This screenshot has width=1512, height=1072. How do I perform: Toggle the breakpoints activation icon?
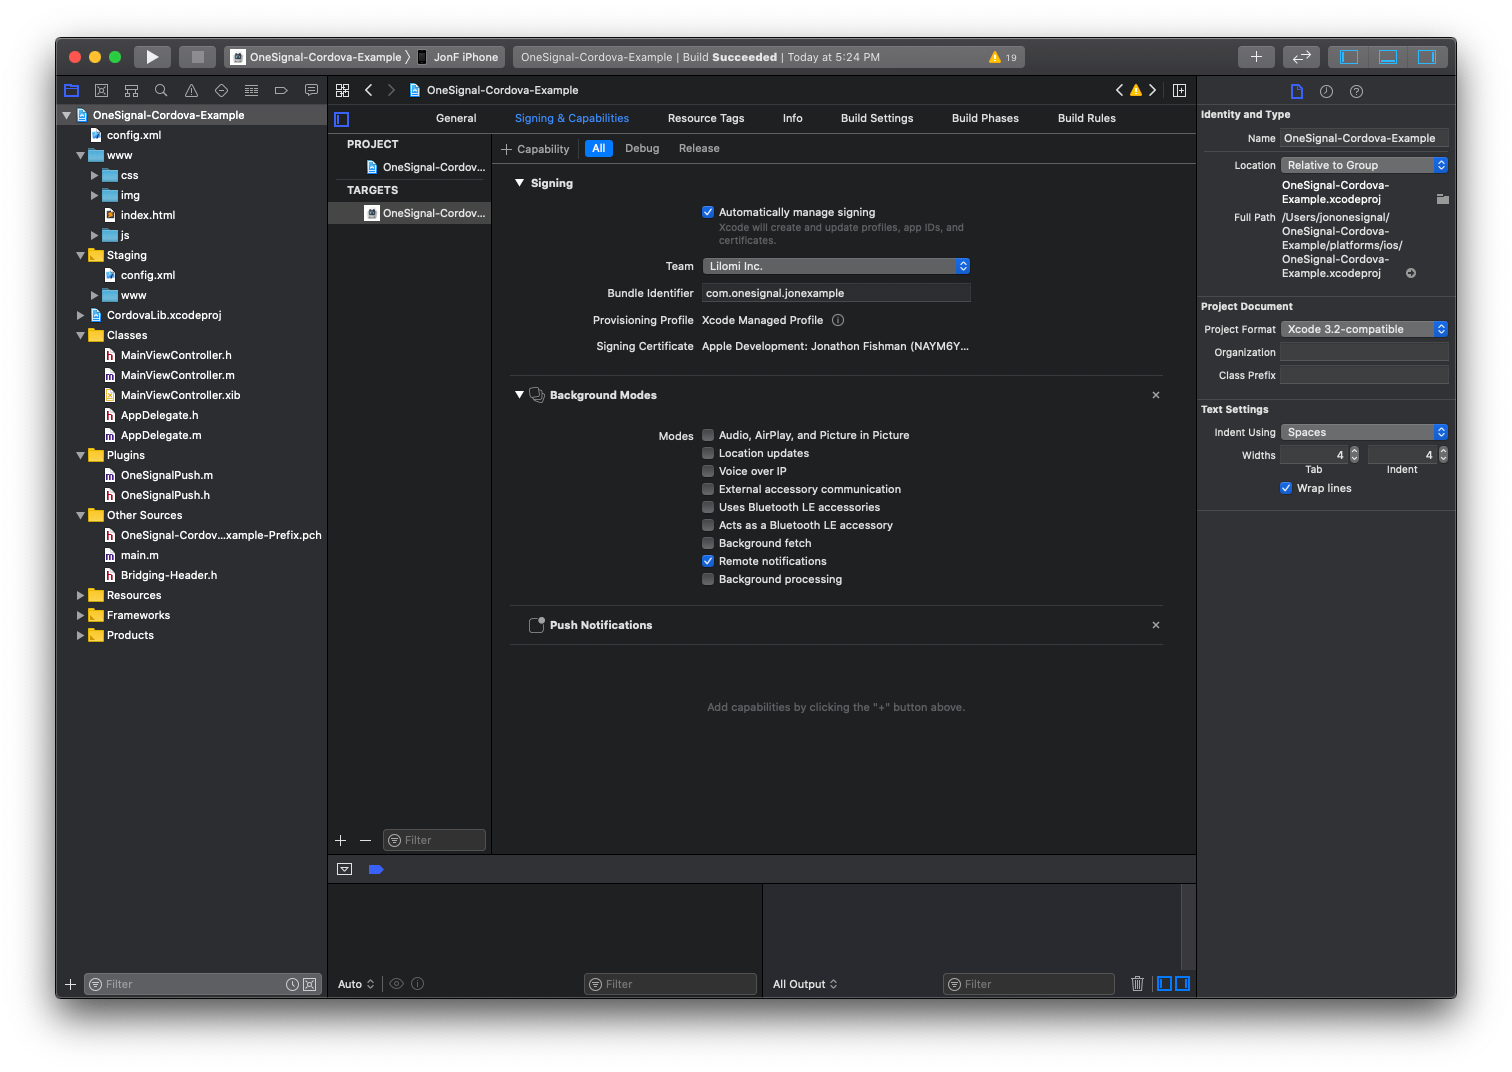tap(376, 869)
